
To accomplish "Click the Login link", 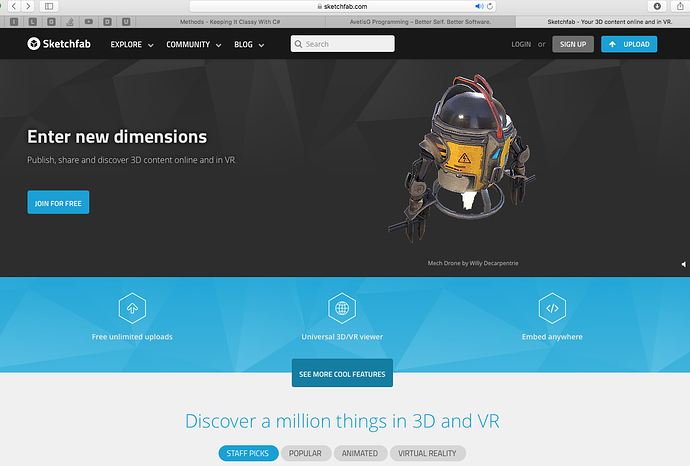I will coord(521,44).
